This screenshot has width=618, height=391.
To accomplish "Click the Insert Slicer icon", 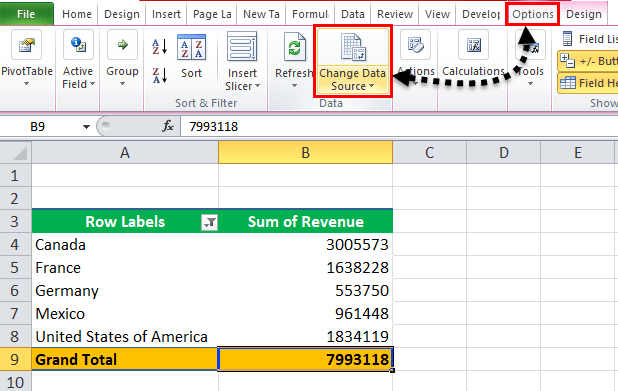I will pos(242,47).
